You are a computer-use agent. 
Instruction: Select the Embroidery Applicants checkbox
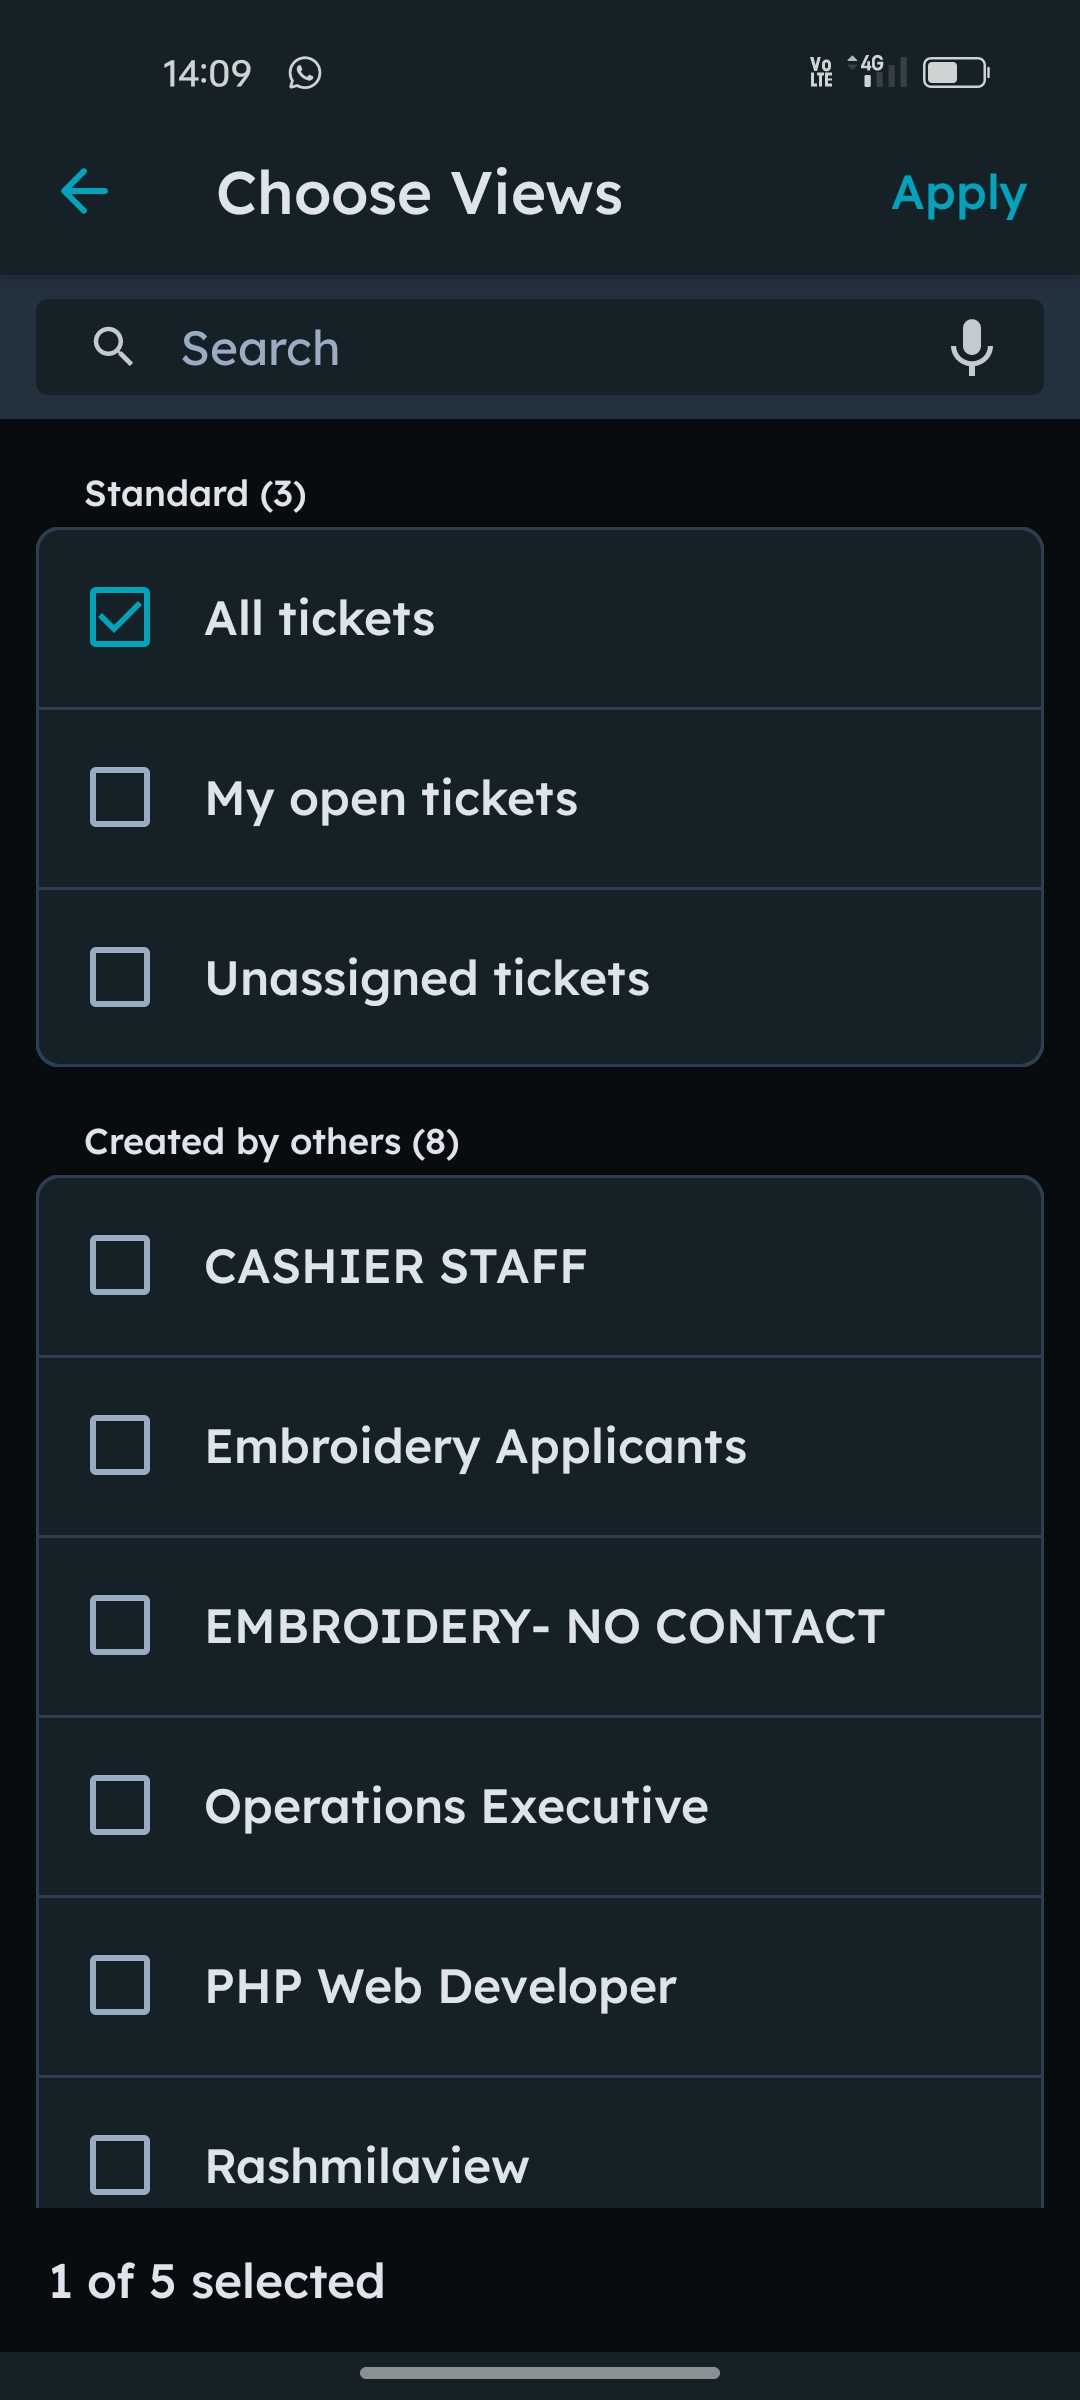tap(120, 1445)
